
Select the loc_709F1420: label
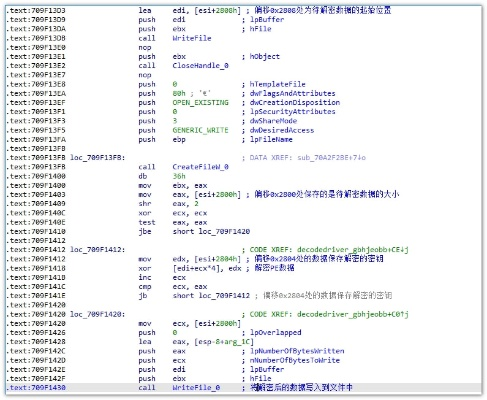[x=97, y=314]
